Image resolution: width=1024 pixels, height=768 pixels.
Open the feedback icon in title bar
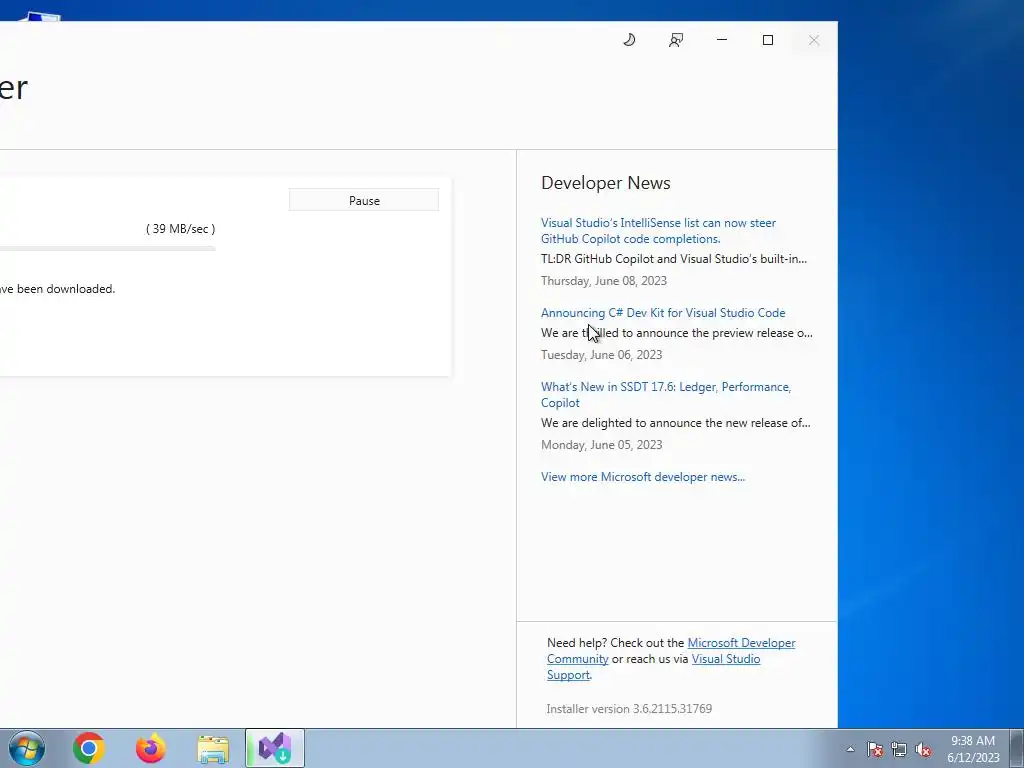pos(676,40)
